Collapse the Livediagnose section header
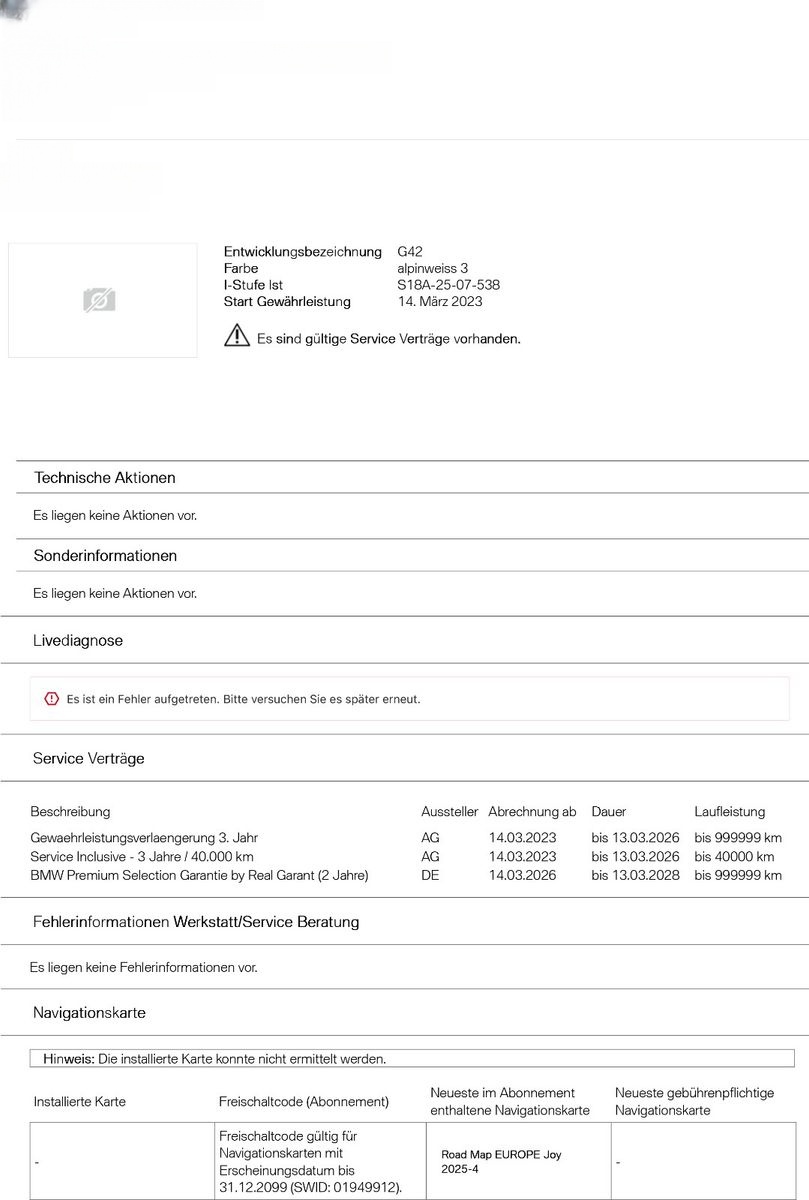 pos(78,640)
